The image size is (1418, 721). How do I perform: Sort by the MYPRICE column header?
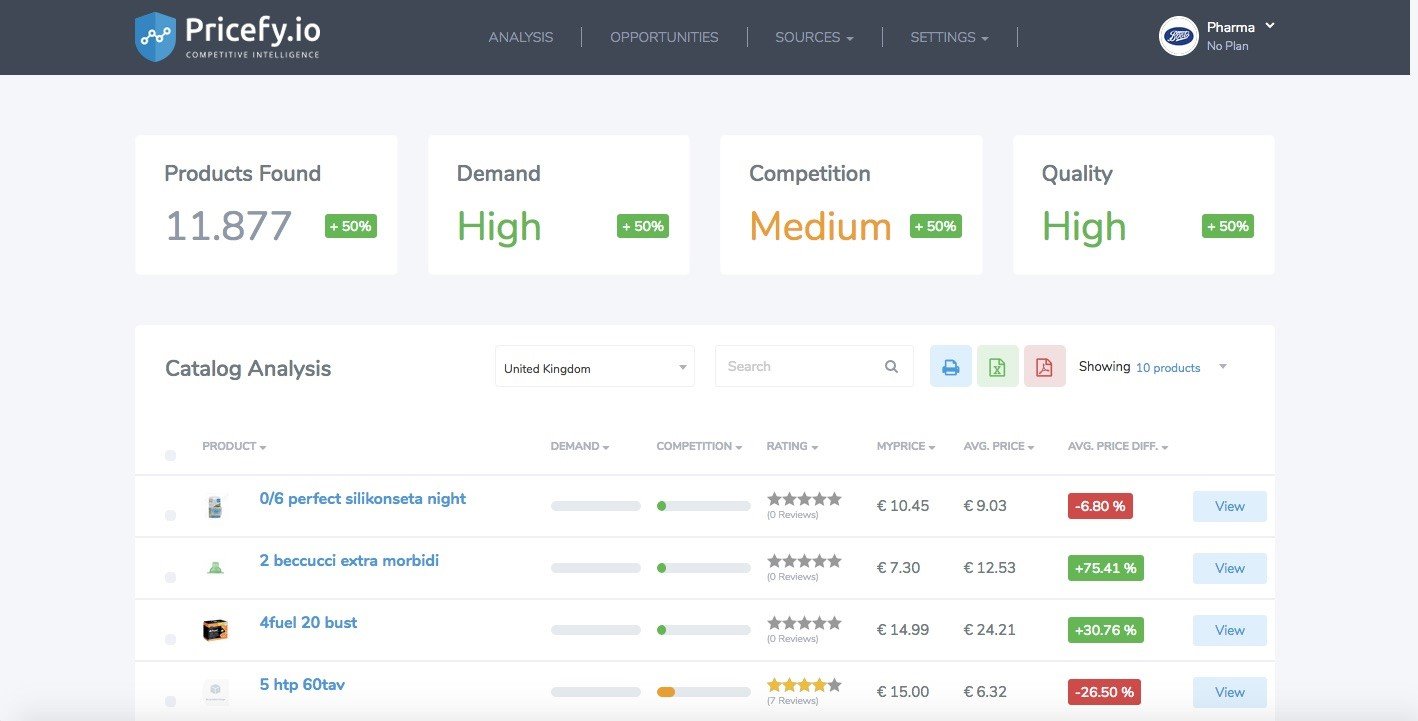pyautogui.click(x=906, y=446)
